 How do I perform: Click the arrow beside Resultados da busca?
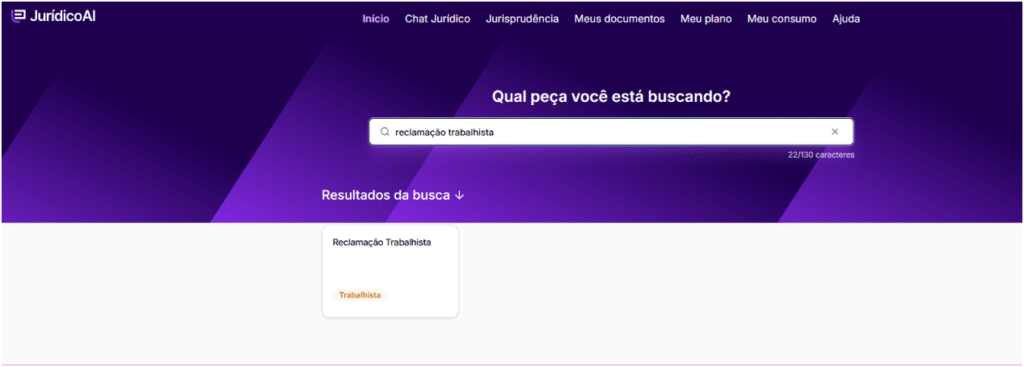tap(459, 195)
